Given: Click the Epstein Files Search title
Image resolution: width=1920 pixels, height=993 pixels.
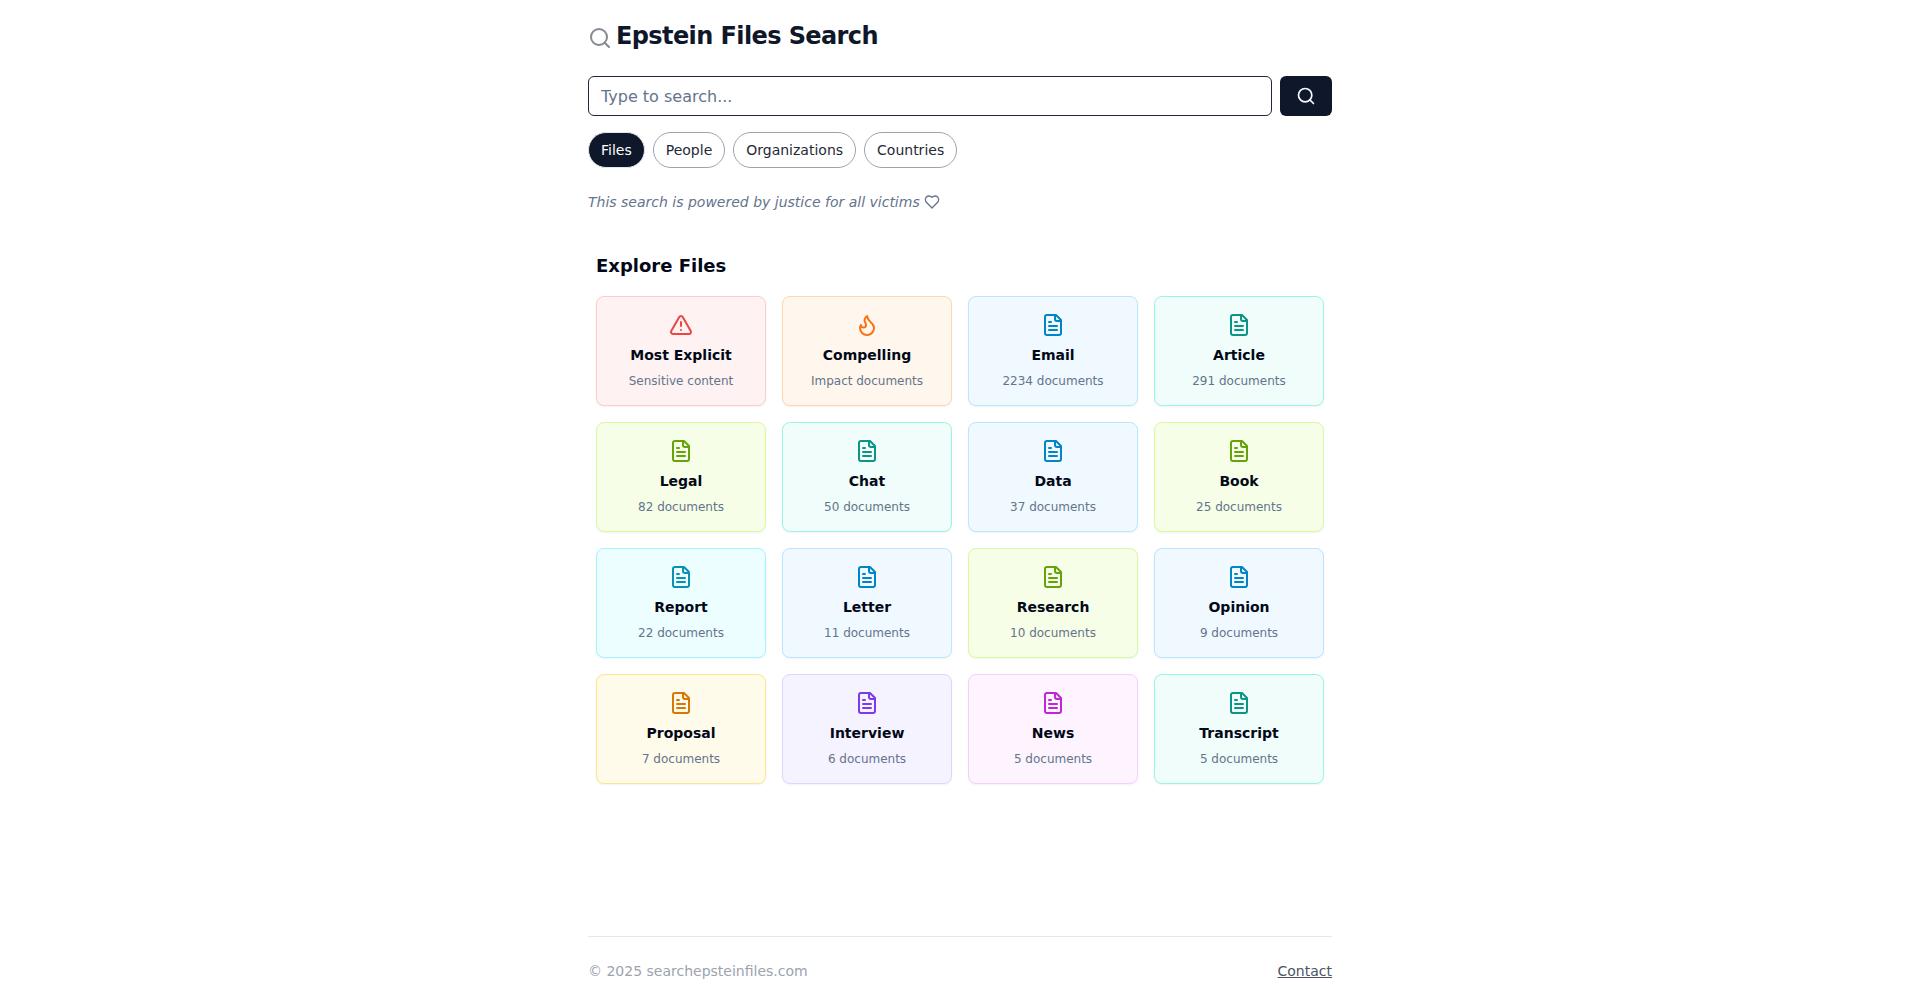Looking at the screenshot, I should point(746,36).
